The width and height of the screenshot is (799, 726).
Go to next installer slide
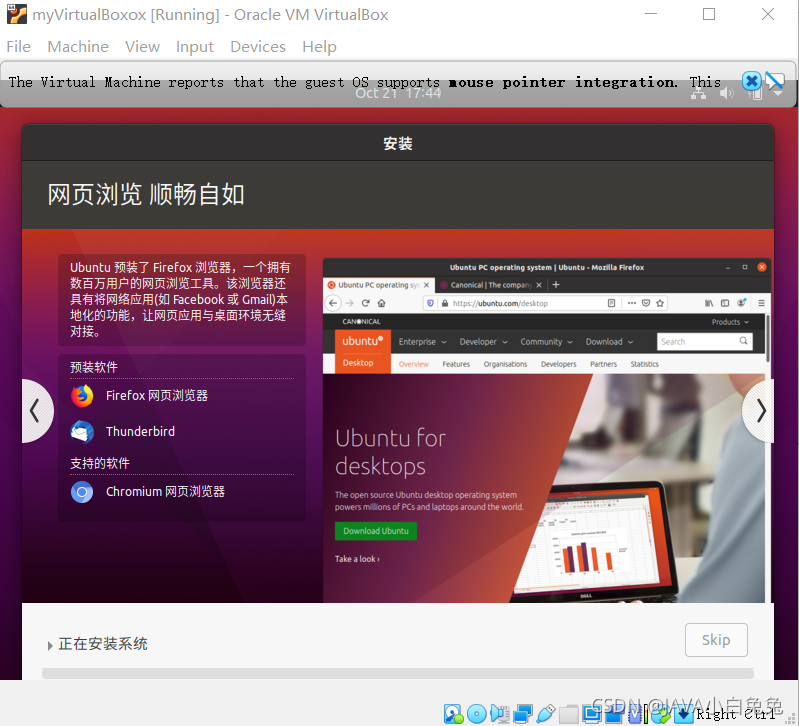760,411
